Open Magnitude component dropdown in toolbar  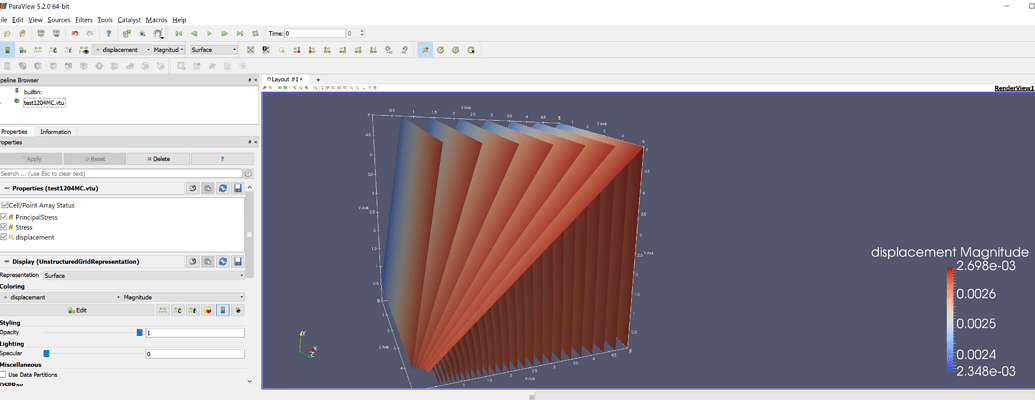coord(170,50)
